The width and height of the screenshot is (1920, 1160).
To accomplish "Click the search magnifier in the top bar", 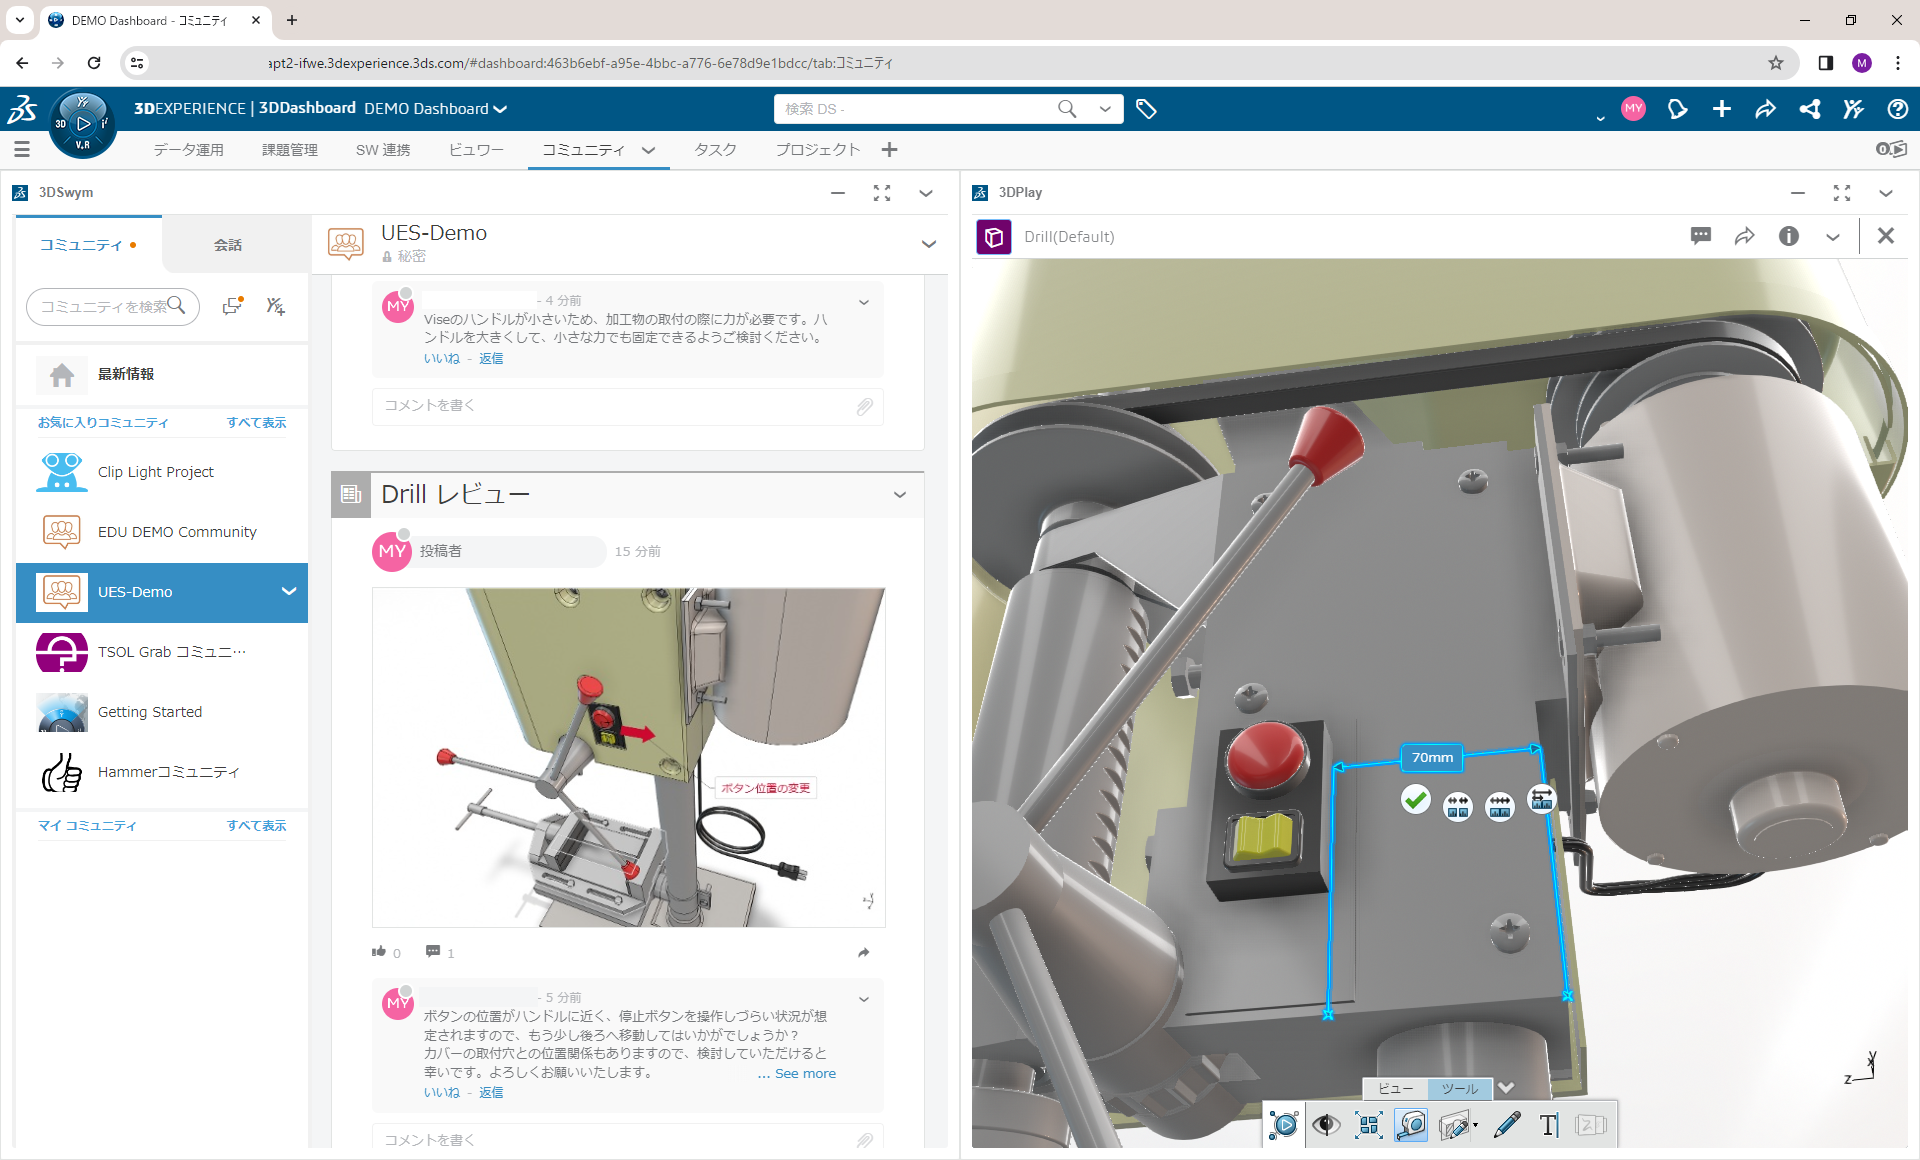I will click(x=1067, y=109).
